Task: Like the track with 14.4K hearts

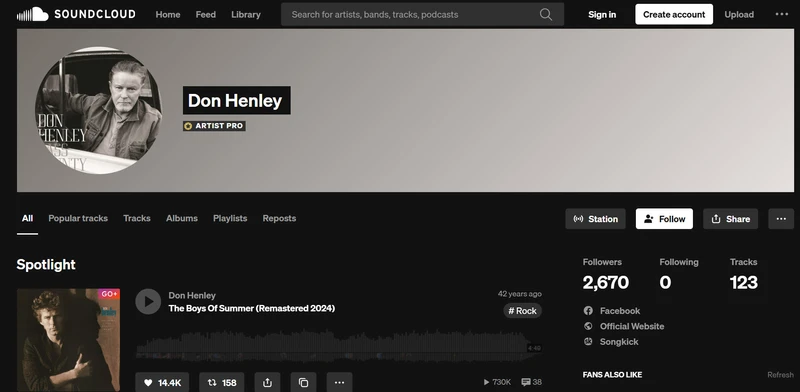Action: pyautogui.click(x=162, y=383)
